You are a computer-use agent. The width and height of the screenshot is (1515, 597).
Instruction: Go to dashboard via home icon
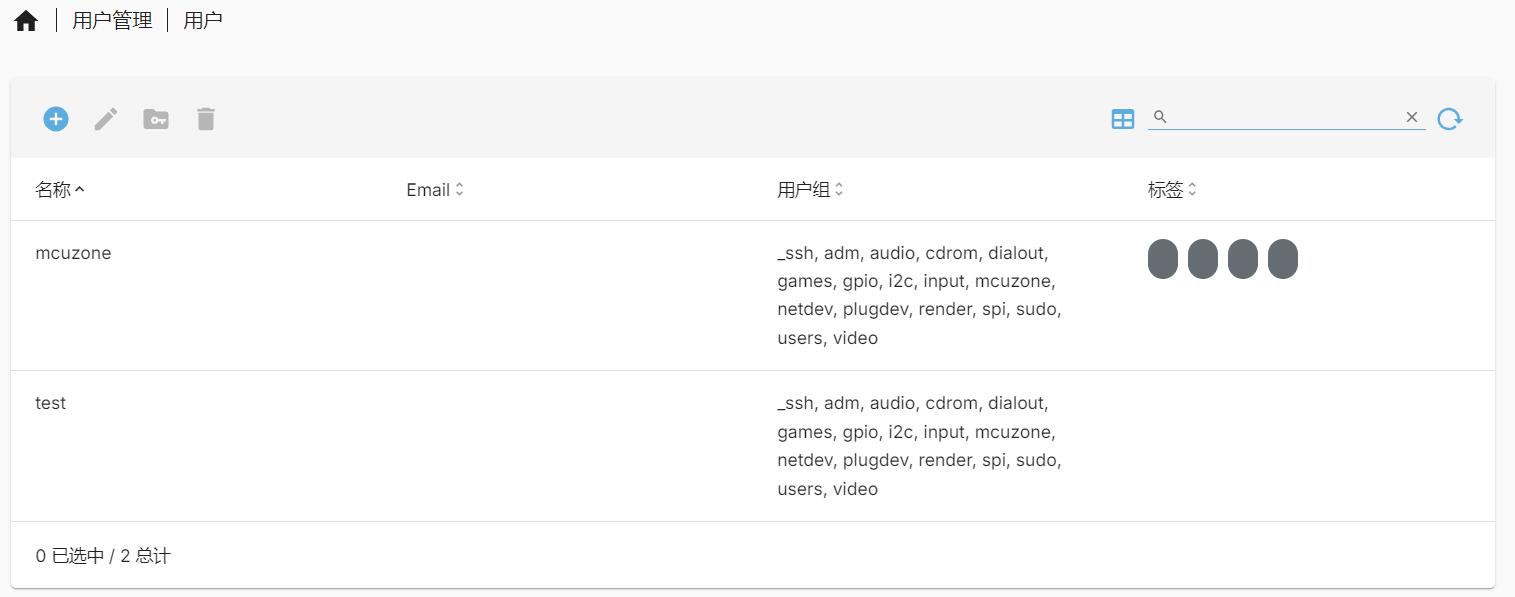(26, 21)
